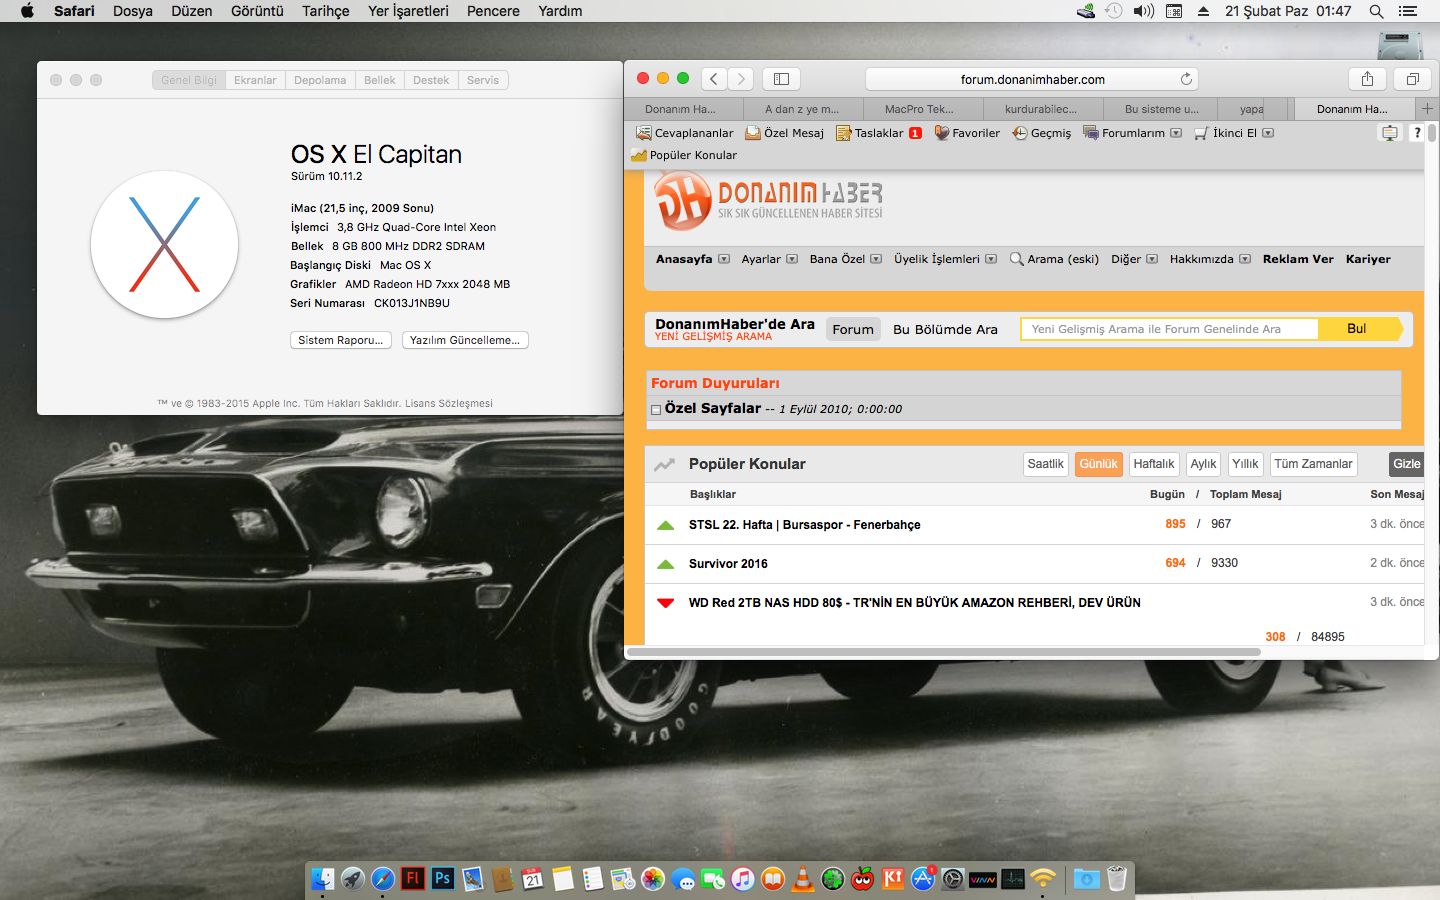This screenshot has height=900, width=1440.
Task: Open Finder from the dock
Action: pyautogui.click(x=322, y=878)
